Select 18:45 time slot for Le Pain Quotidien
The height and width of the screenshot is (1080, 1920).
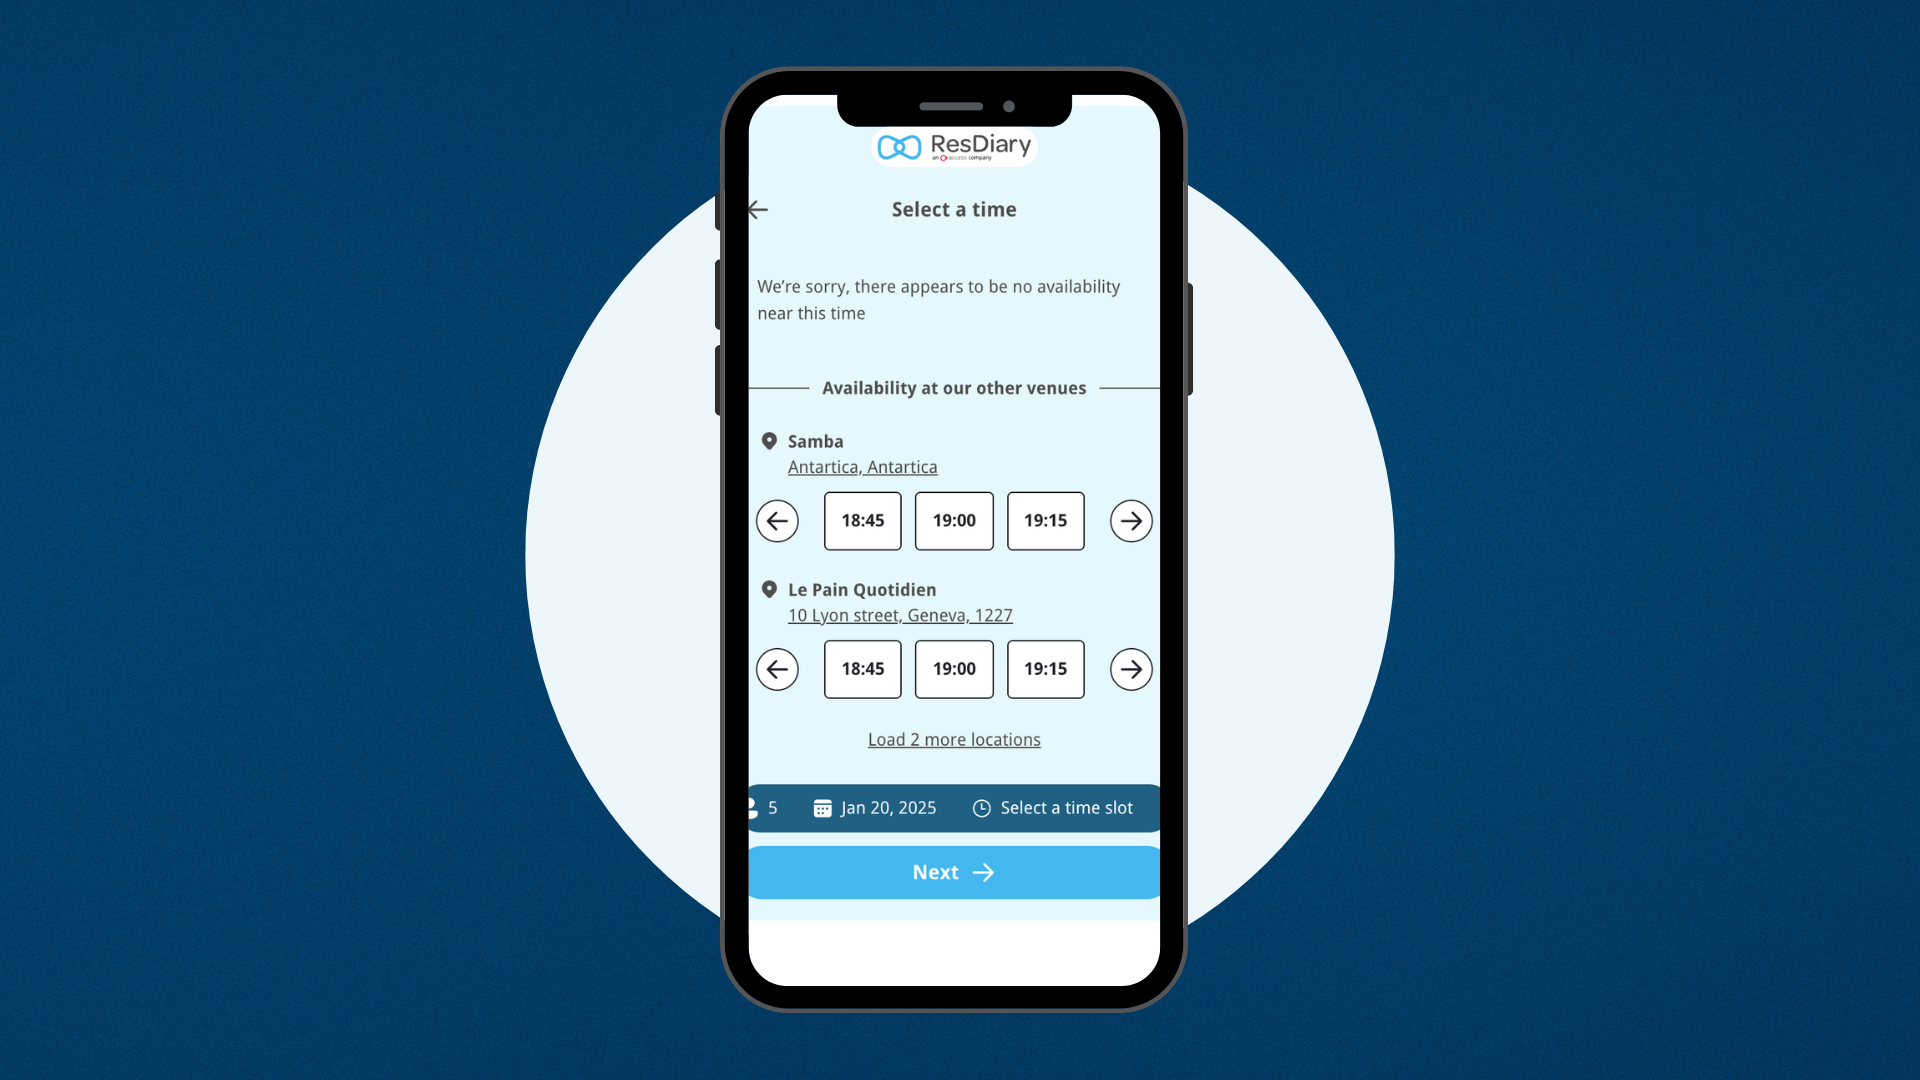[862, 669]
